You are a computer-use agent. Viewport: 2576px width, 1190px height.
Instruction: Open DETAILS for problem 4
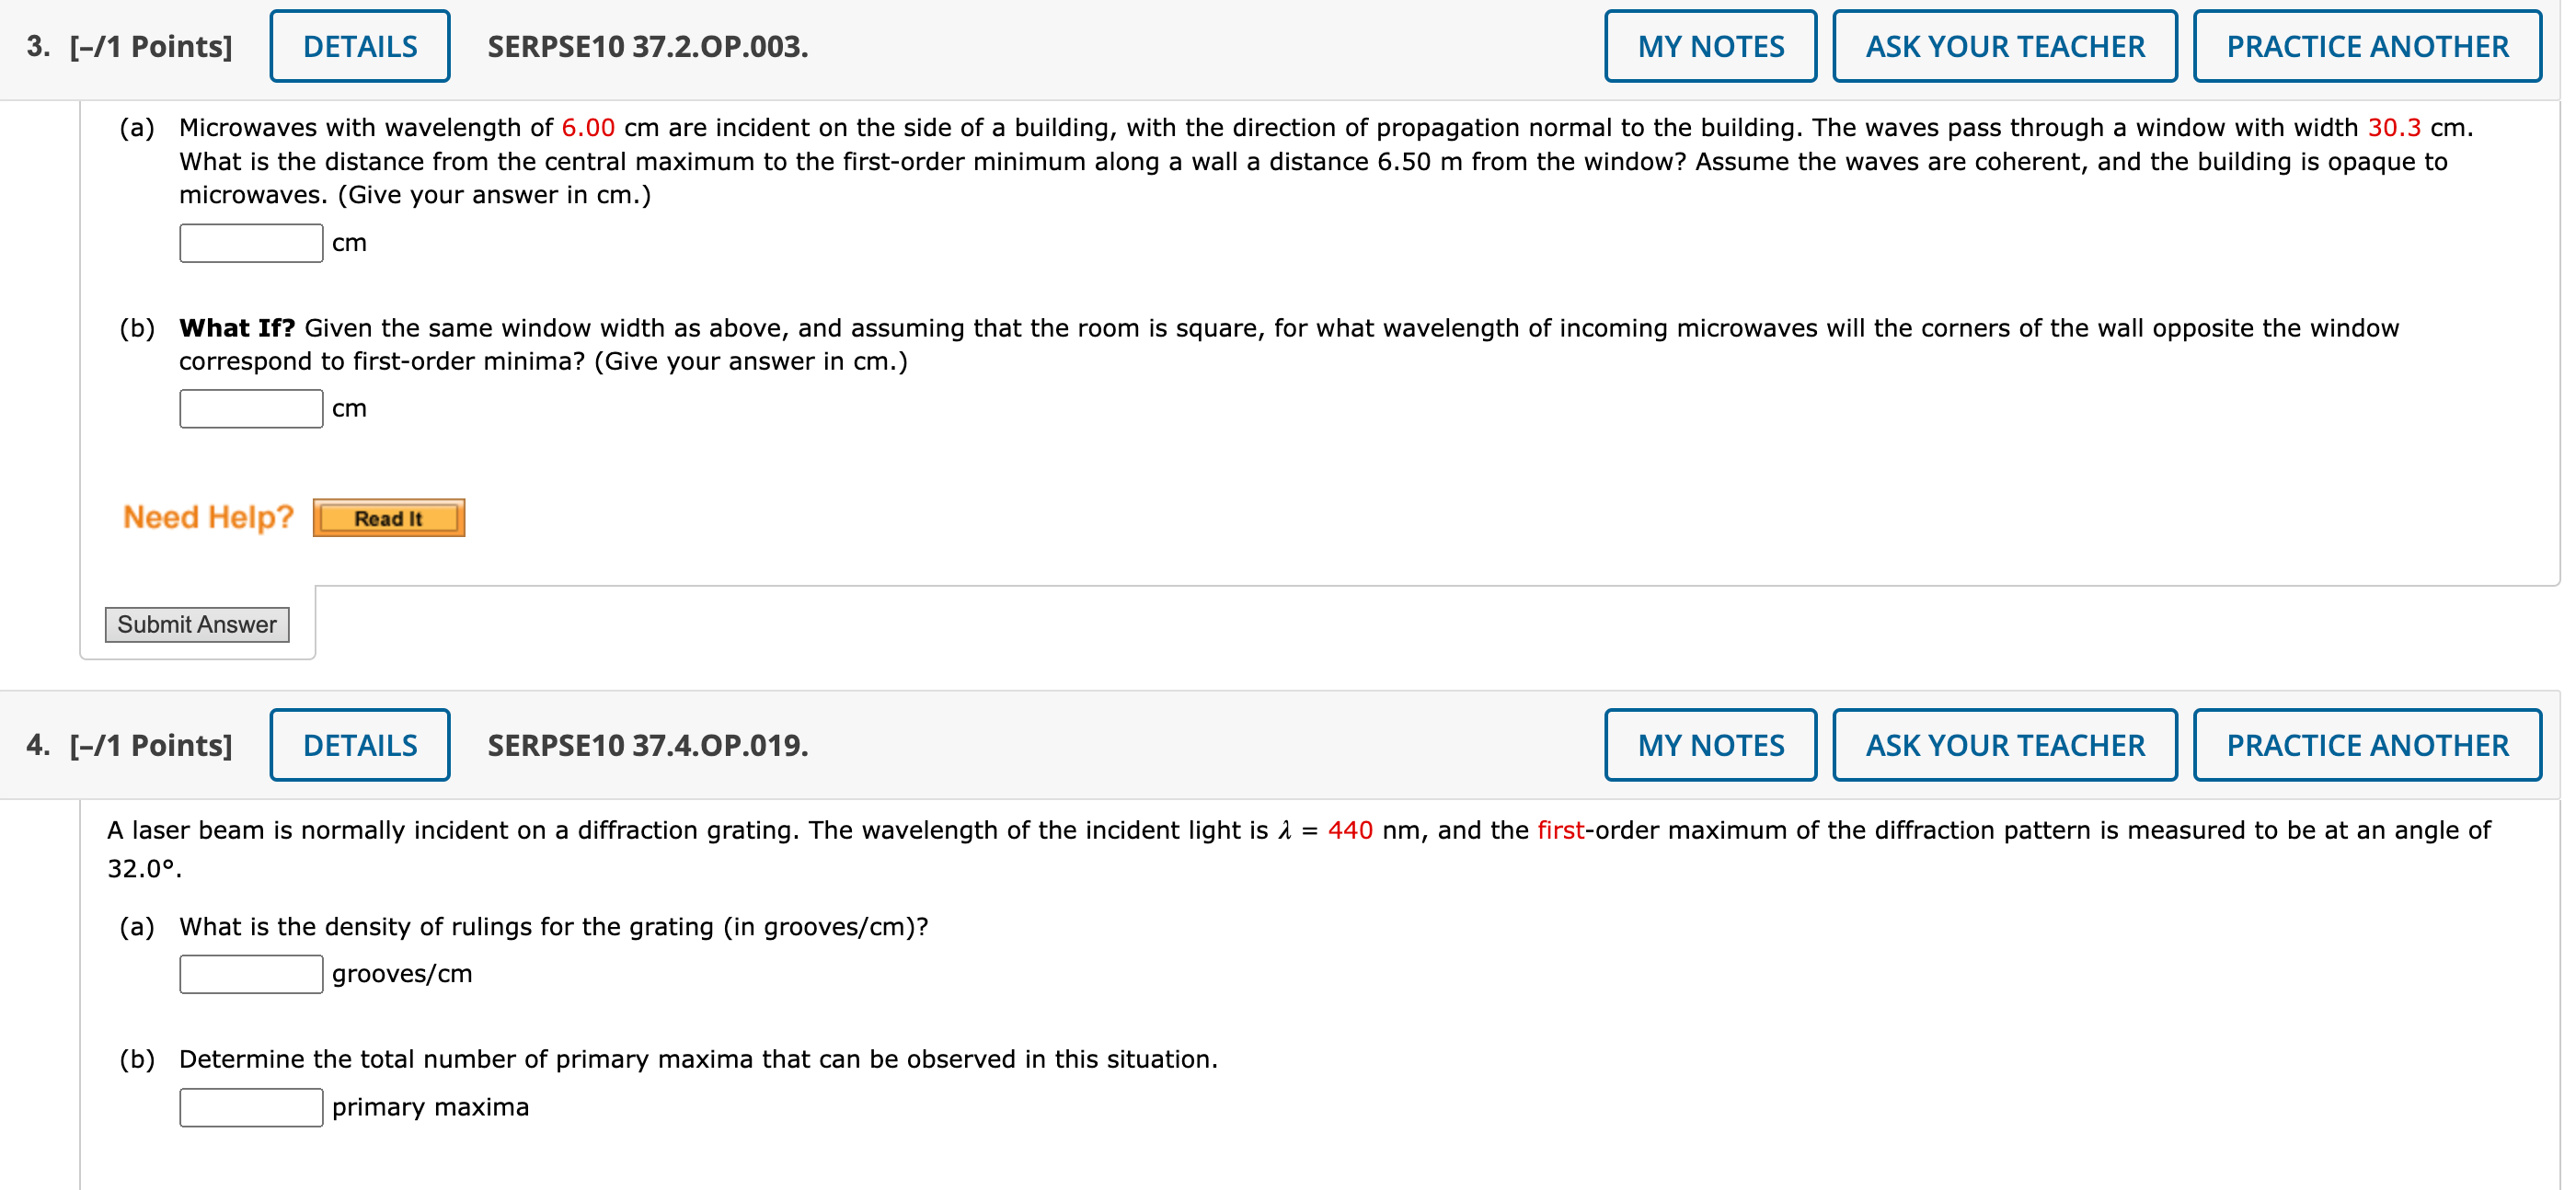coord(358,744)
